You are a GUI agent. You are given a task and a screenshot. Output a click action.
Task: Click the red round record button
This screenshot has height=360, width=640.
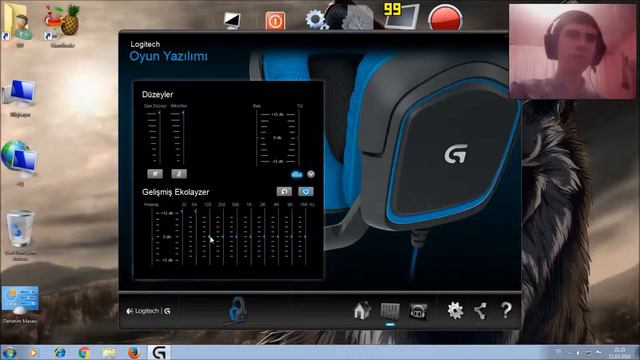click(445, 17)
